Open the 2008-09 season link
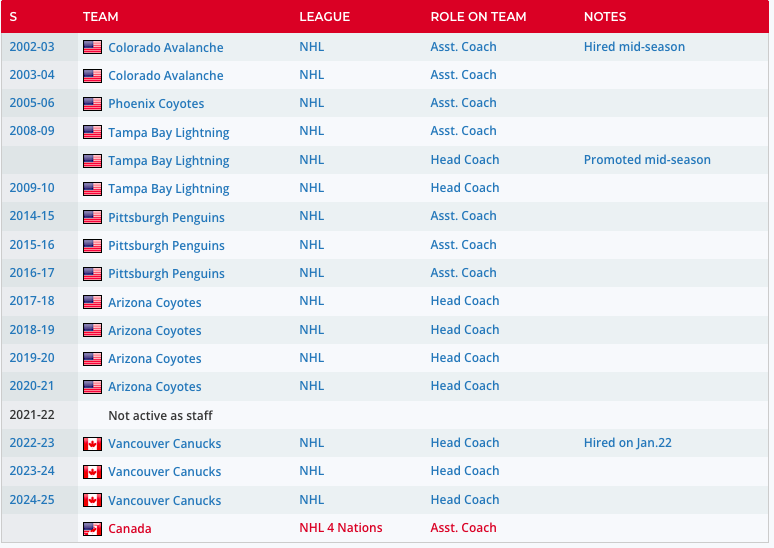This screenshot has height=548, width=774. pyautogui.click(x=32, y=131)
